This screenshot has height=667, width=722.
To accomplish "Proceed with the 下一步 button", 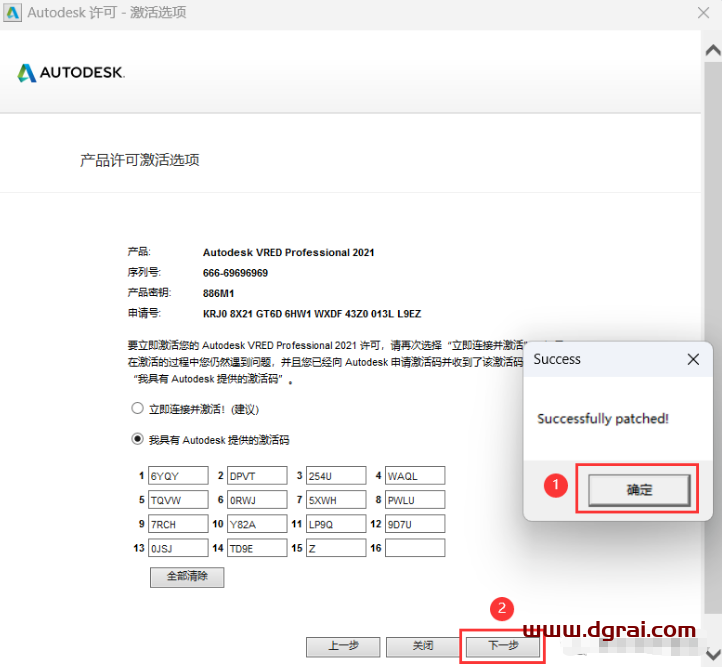I will (x=503, y=646).
